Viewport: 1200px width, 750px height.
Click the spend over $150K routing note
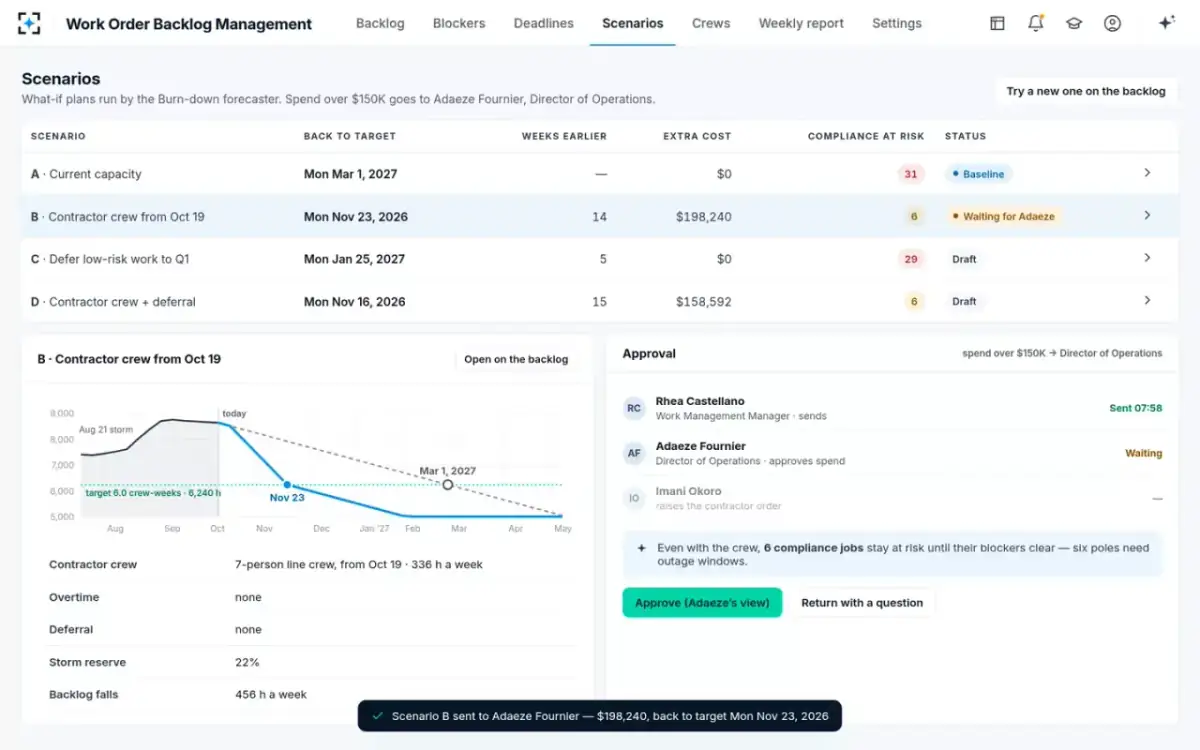[x=1062, y=353]
